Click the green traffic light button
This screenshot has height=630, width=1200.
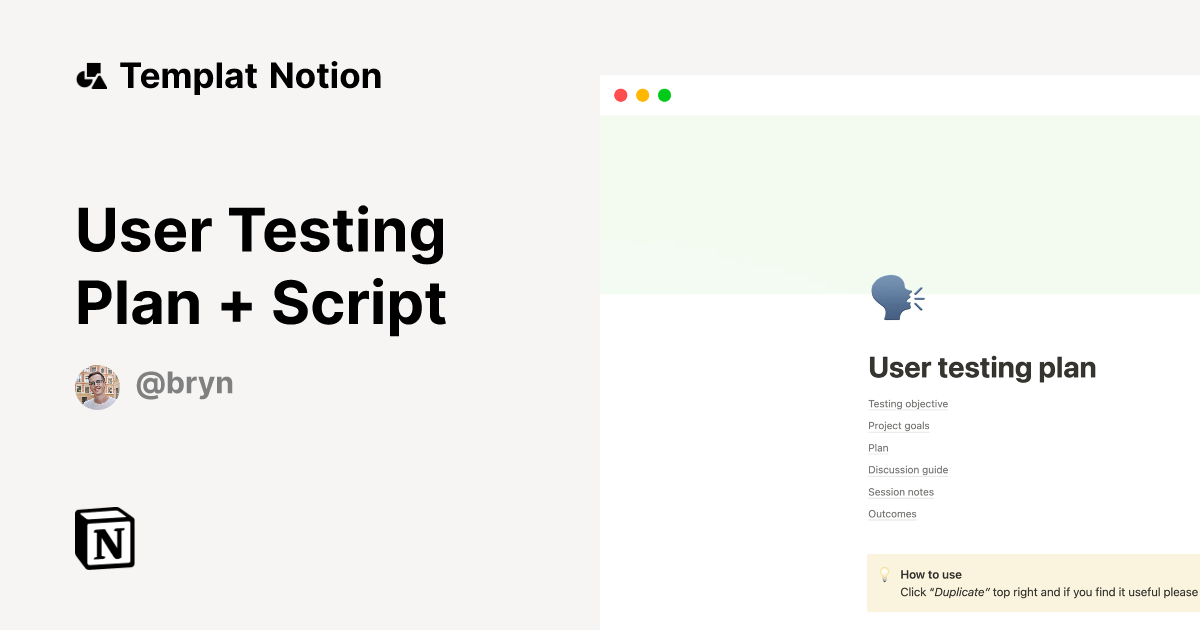click(664, 94)
